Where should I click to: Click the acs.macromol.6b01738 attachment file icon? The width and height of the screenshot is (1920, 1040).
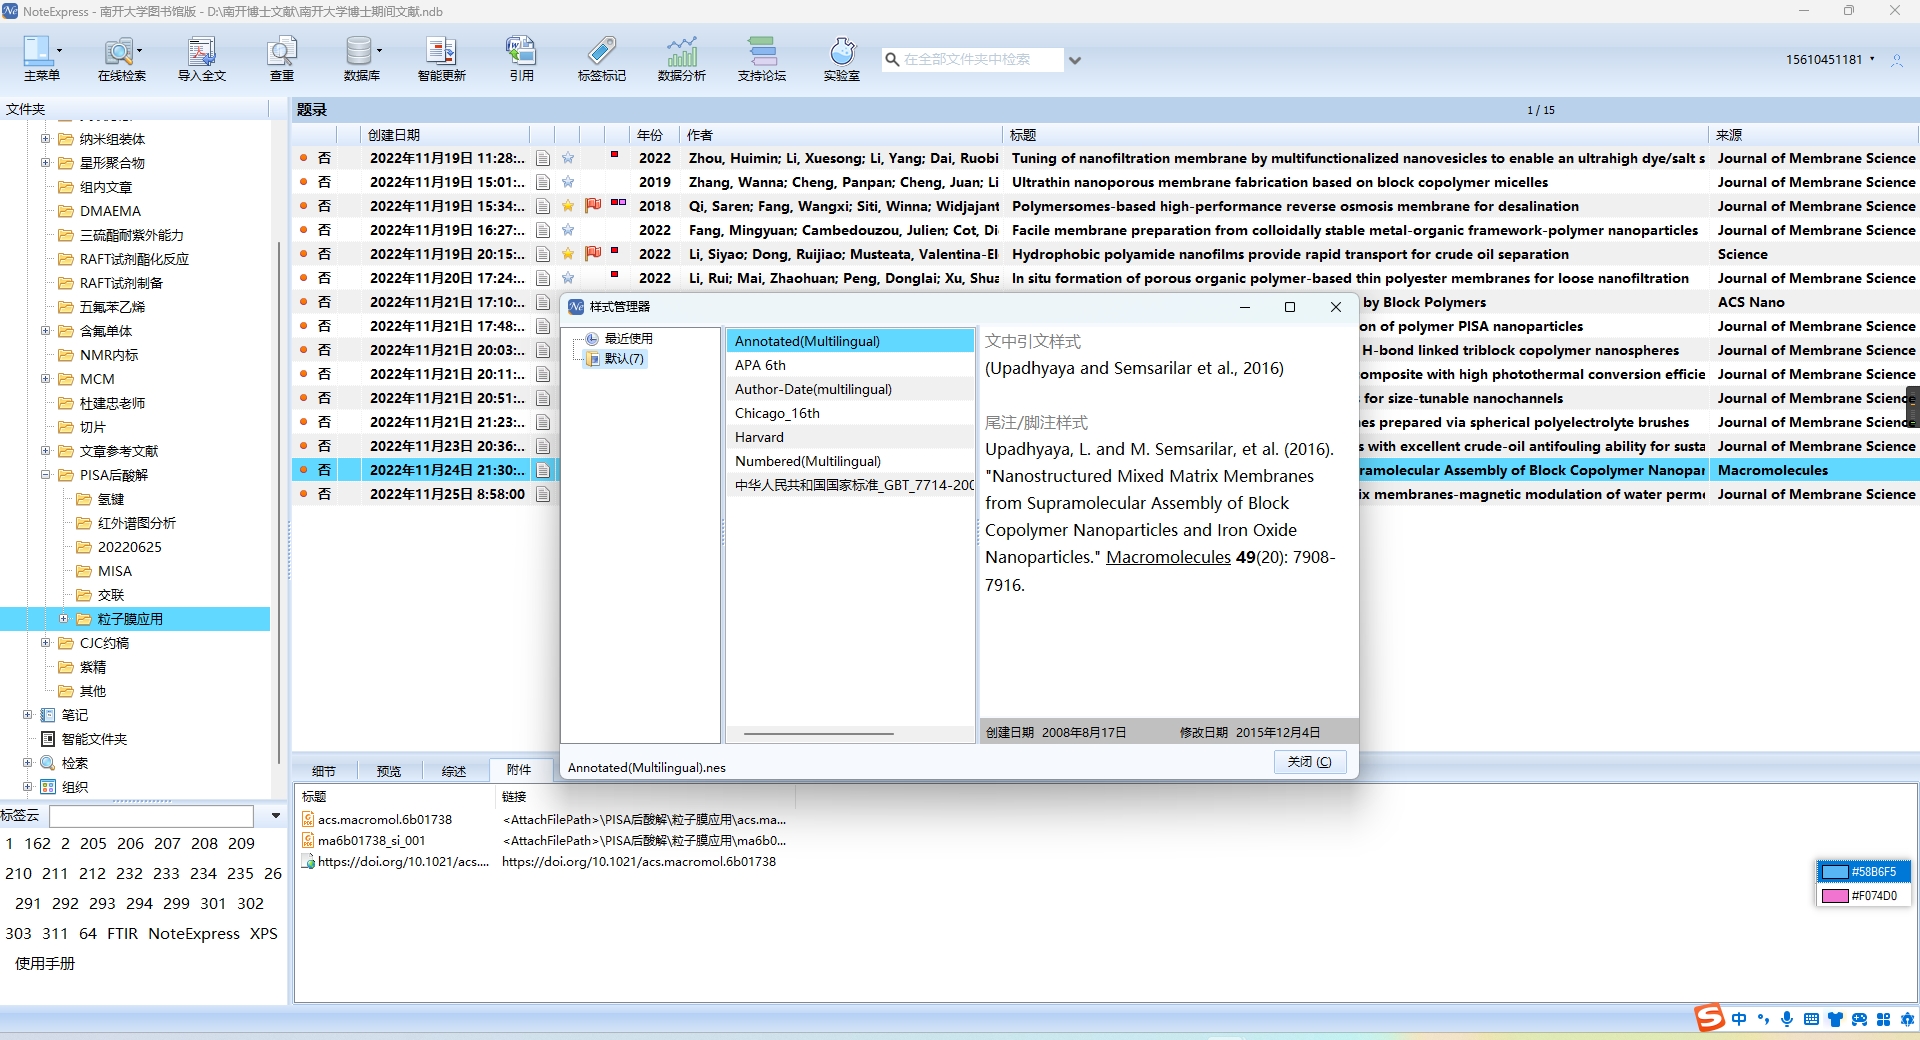coord(308,819)
